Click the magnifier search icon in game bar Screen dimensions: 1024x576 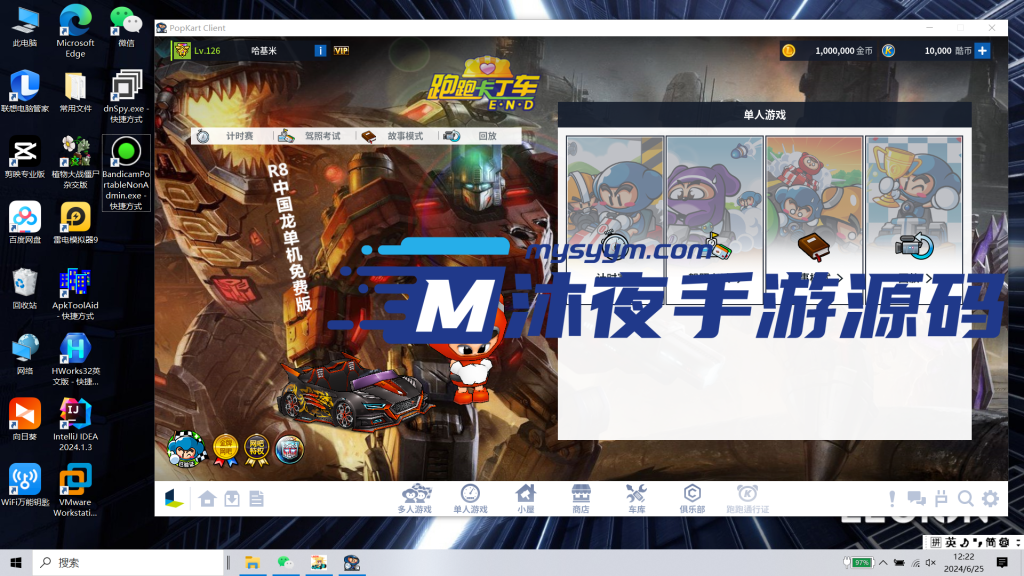tap(965, 498)
